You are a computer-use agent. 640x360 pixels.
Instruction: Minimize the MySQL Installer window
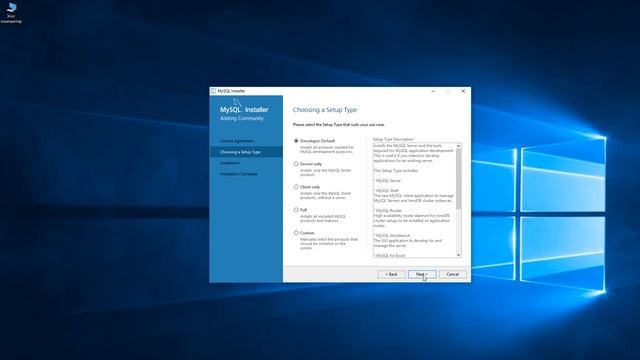(433, 91)
